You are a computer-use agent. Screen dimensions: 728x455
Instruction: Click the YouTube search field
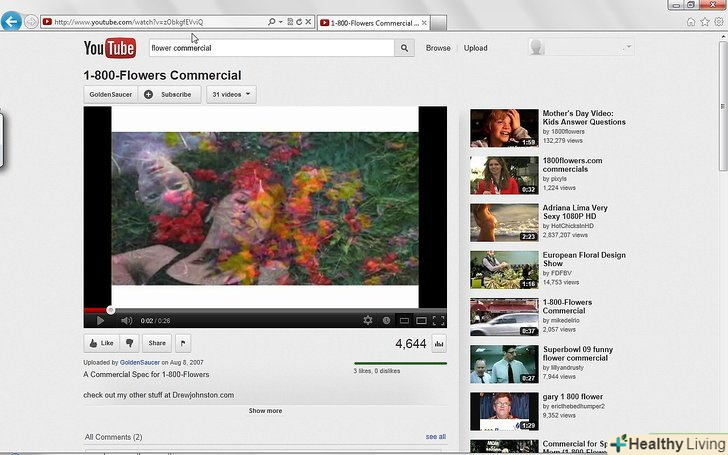pyautogui.click(x=272, y=48)
